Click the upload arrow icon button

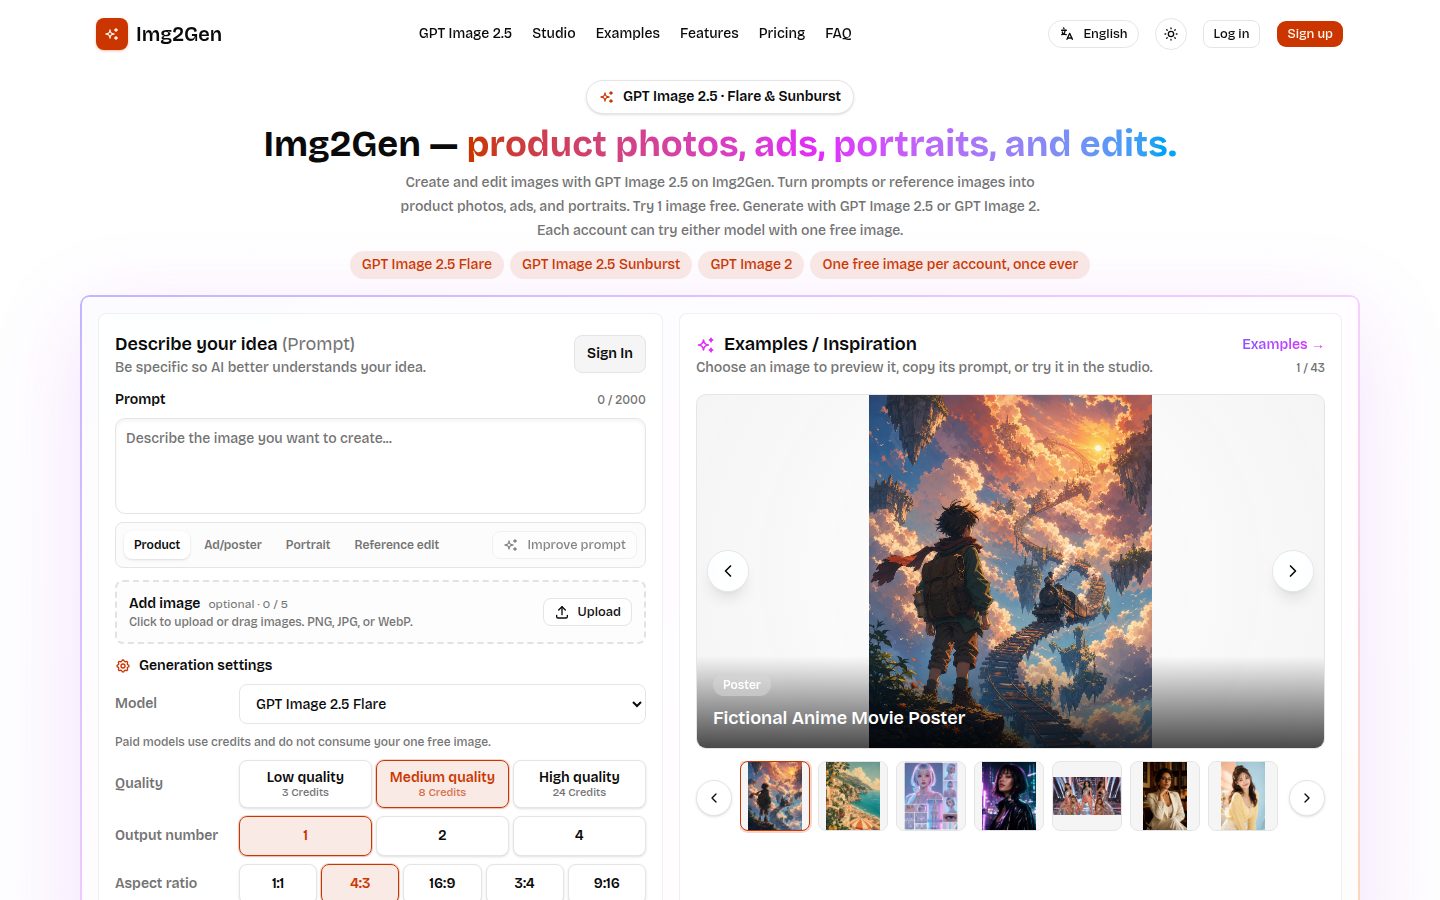(588, 612)
